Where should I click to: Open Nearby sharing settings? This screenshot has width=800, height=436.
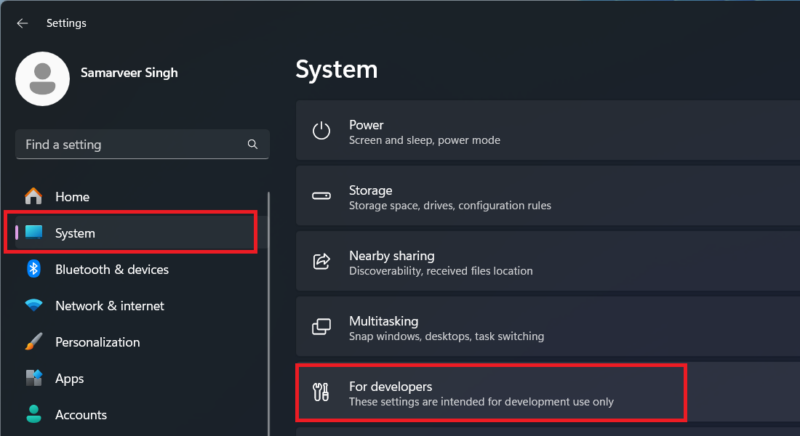click(547, 261)
